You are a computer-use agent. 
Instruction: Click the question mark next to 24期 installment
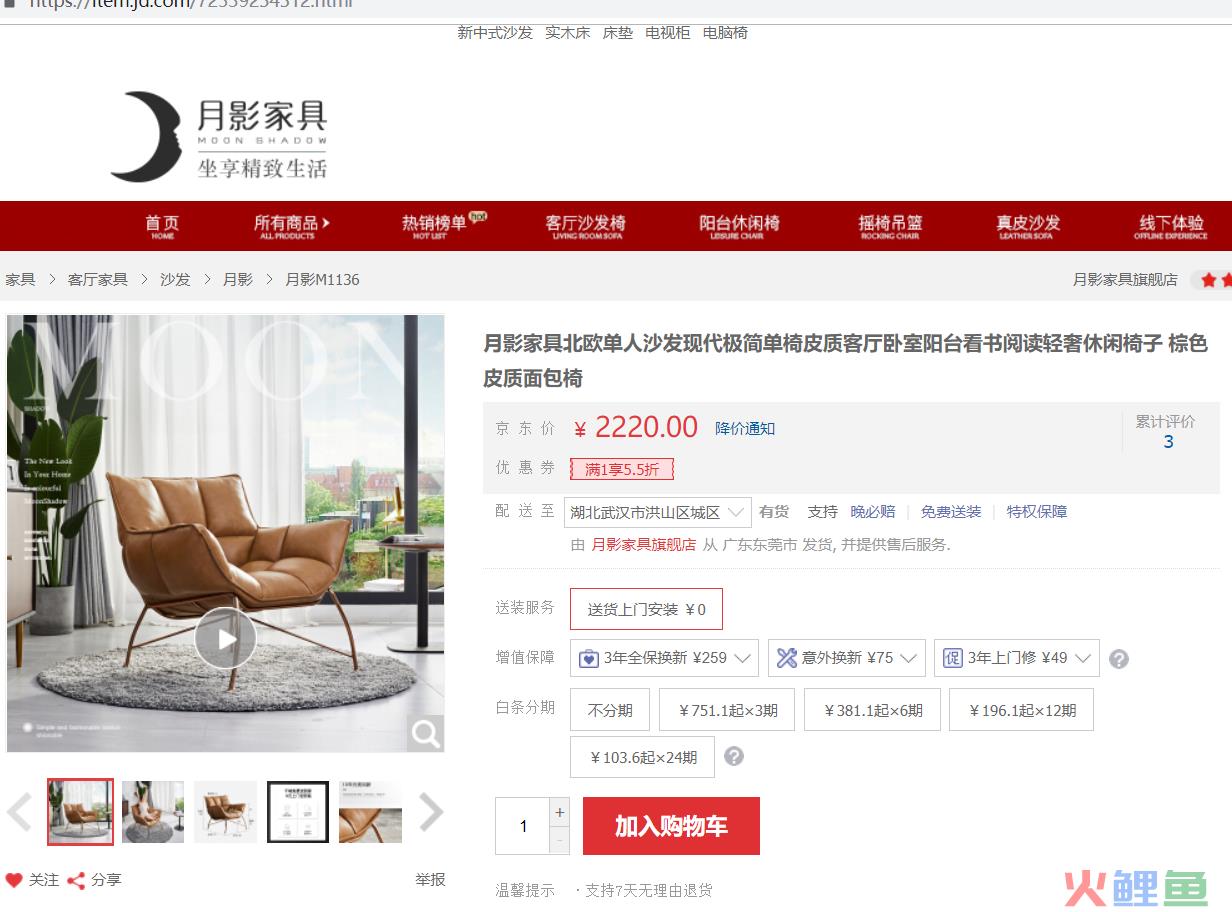tap(733, 756)
